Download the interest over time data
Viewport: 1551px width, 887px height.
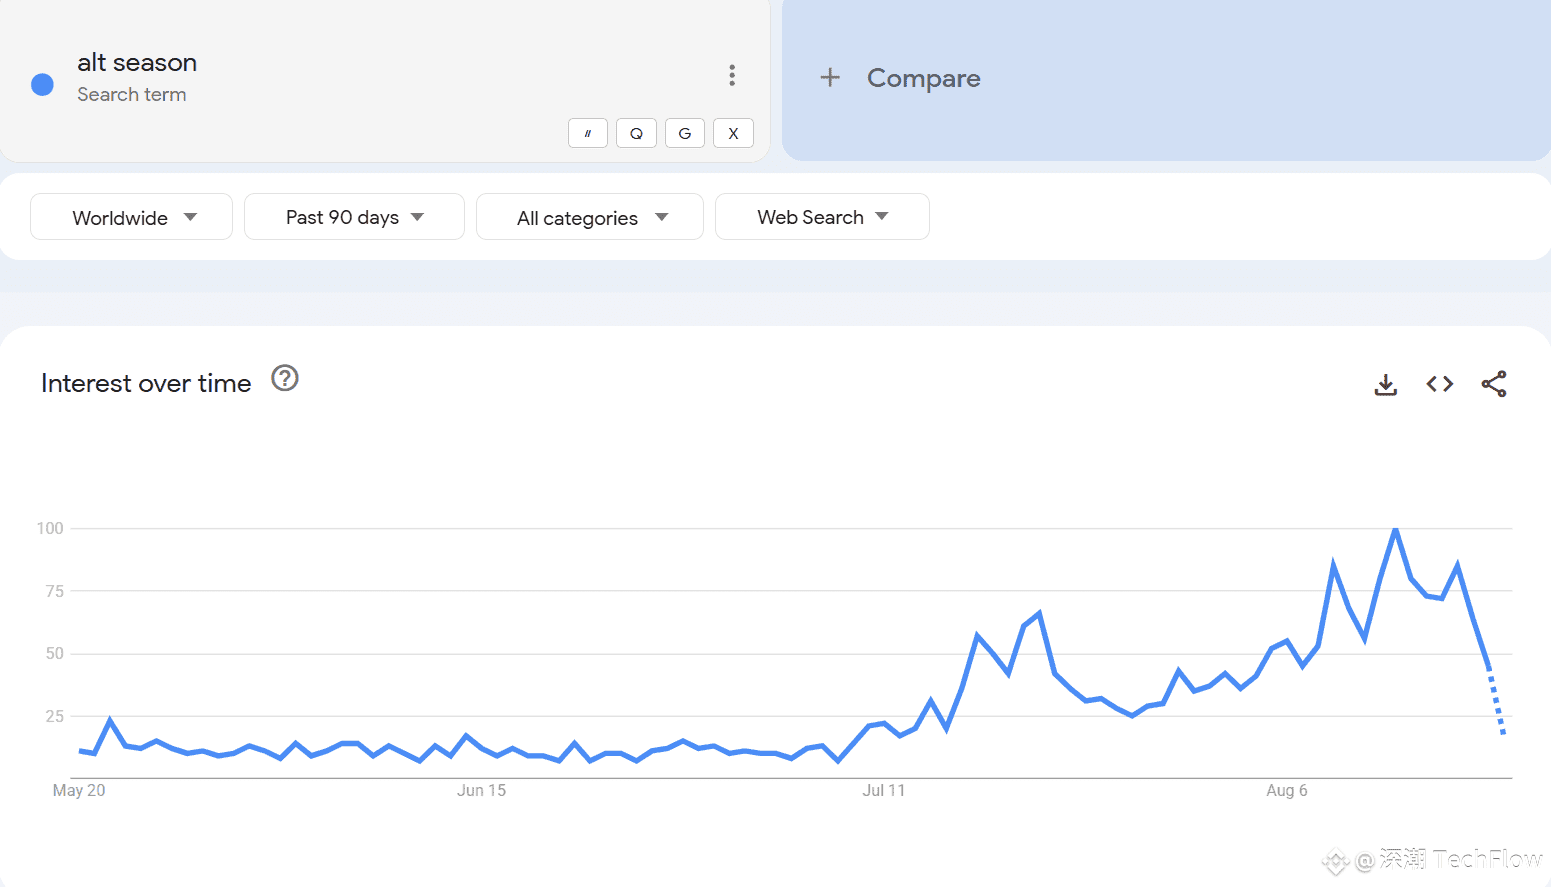coord(1385,384)
